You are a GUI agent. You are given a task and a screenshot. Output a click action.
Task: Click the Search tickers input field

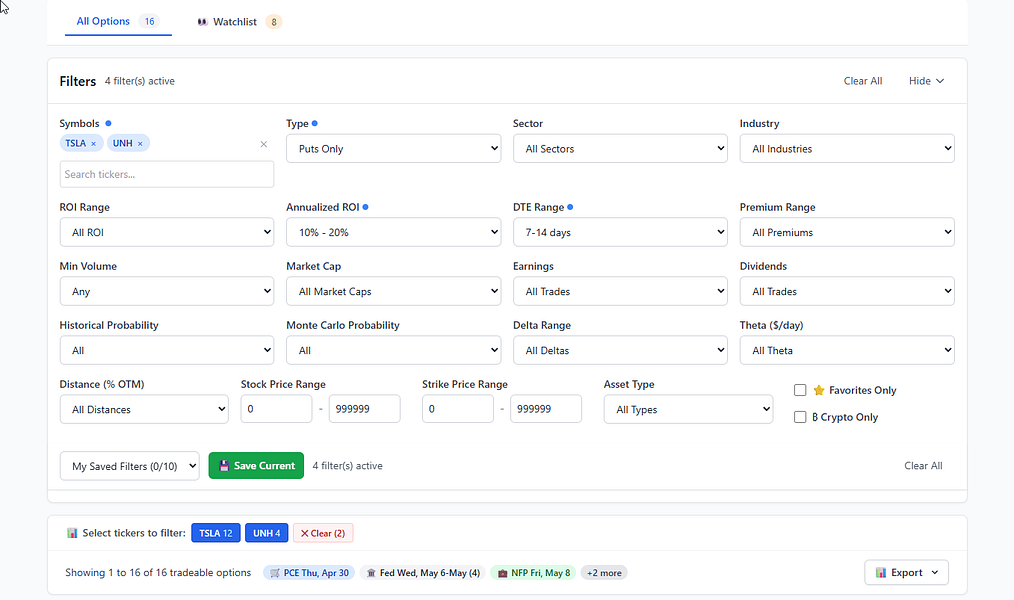pyautogui.click(x=167, y=175)
